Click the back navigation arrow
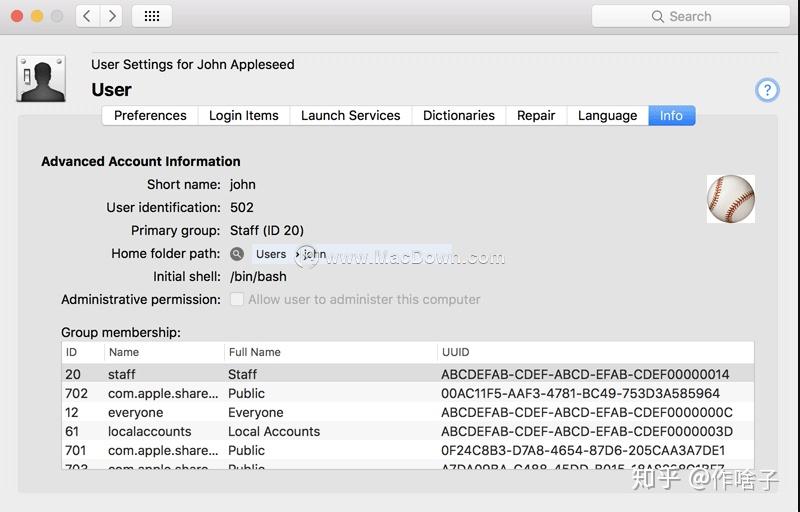This screenshot has width=800, height=512. tap(87, 16)
